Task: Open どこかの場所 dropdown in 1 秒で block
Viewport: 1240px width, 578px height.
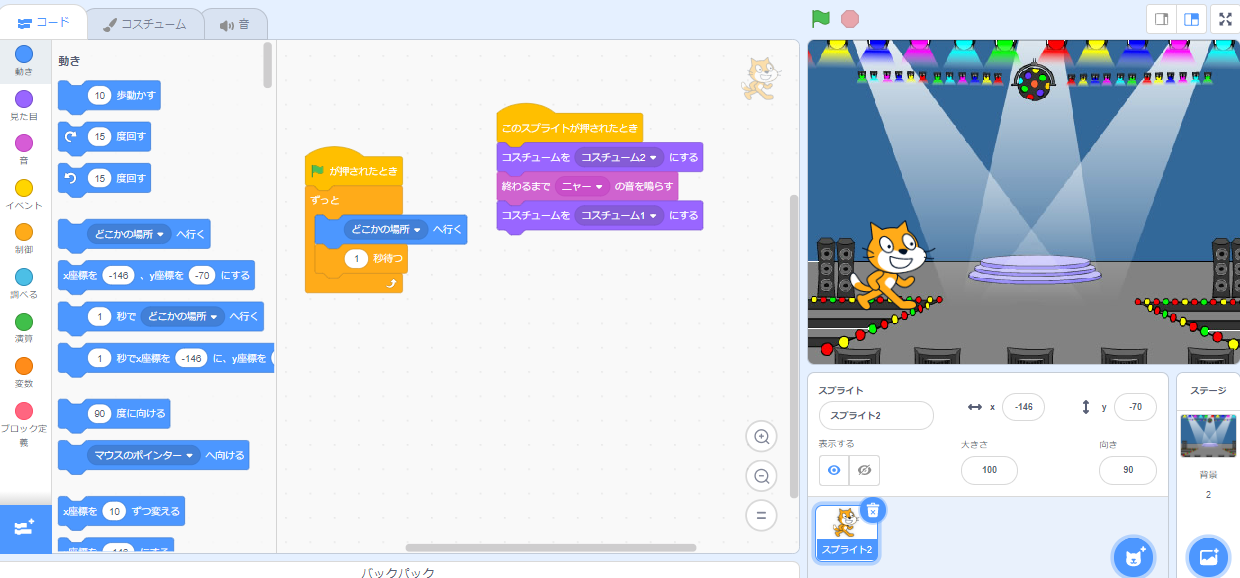Action: pos(182,317)
